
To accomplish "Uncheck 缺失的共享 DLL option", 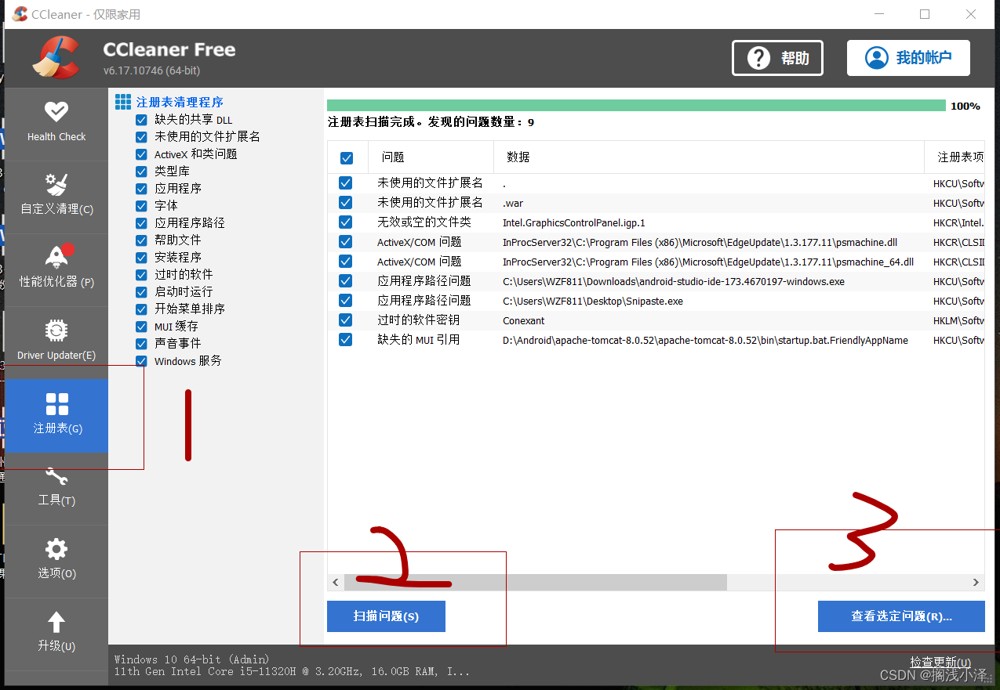I will [x=142, y=120].
